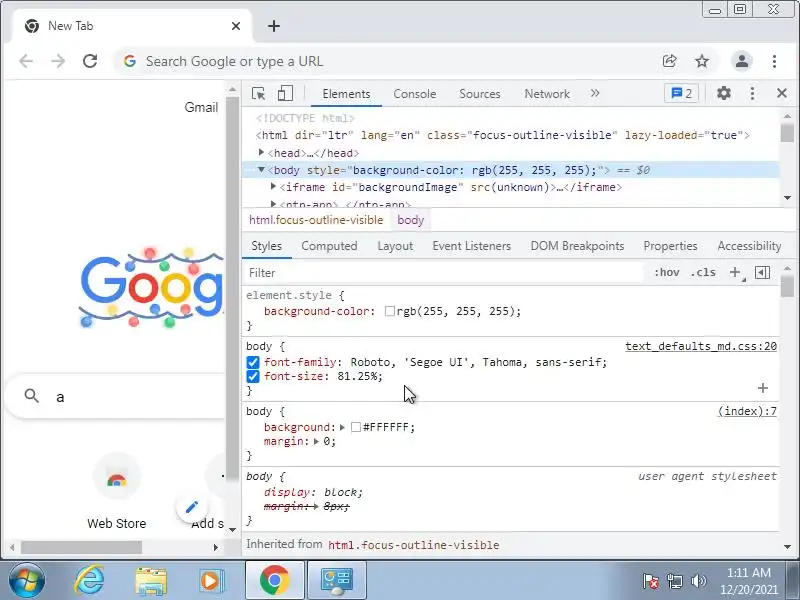The image size is (800, 600).
Task: Open the Accessibility tab
Action: [x=749, y=246]
